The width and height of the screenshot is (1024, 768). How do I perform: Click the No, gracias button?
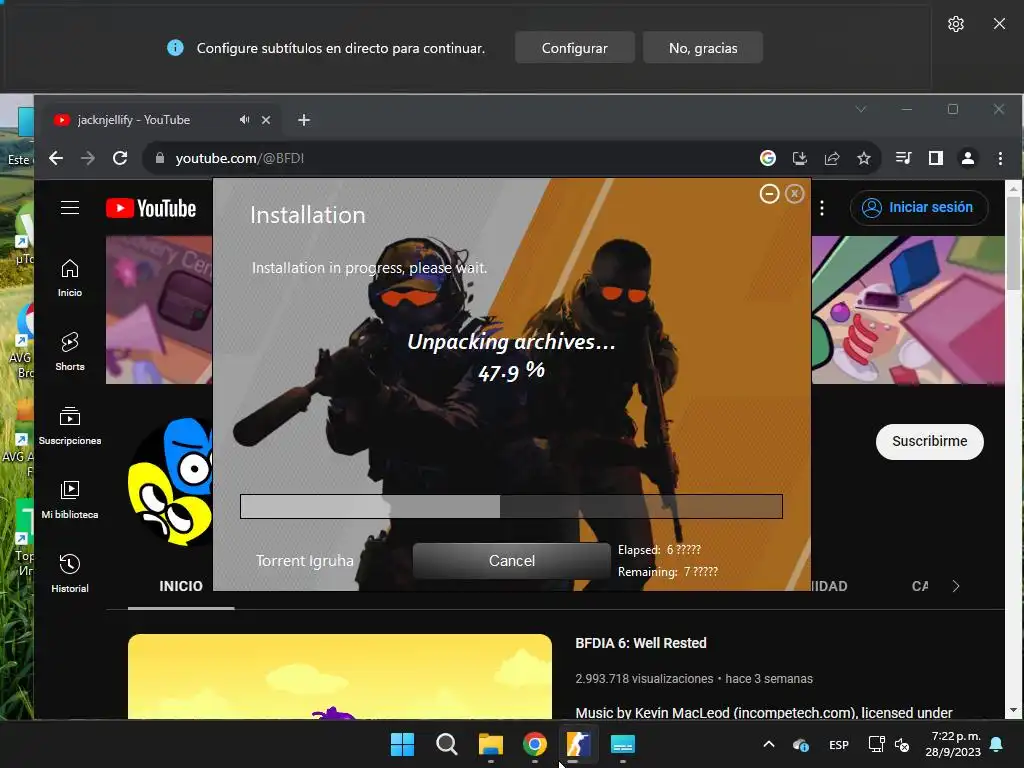pyautogui.click(x=703, y=48)
